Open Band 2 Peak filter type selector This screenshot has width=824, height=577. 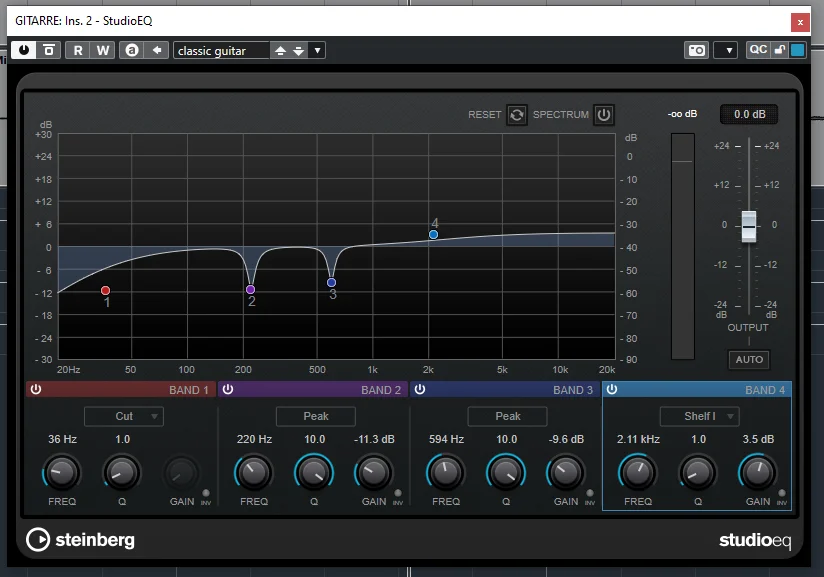point(316,416)
